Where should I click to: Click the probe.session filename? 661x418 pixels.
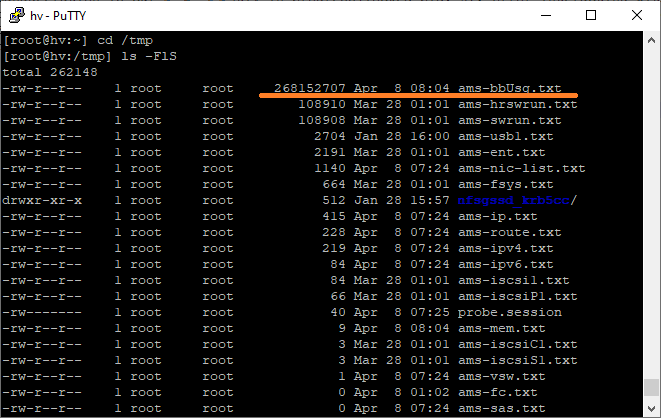pos(510,312)
